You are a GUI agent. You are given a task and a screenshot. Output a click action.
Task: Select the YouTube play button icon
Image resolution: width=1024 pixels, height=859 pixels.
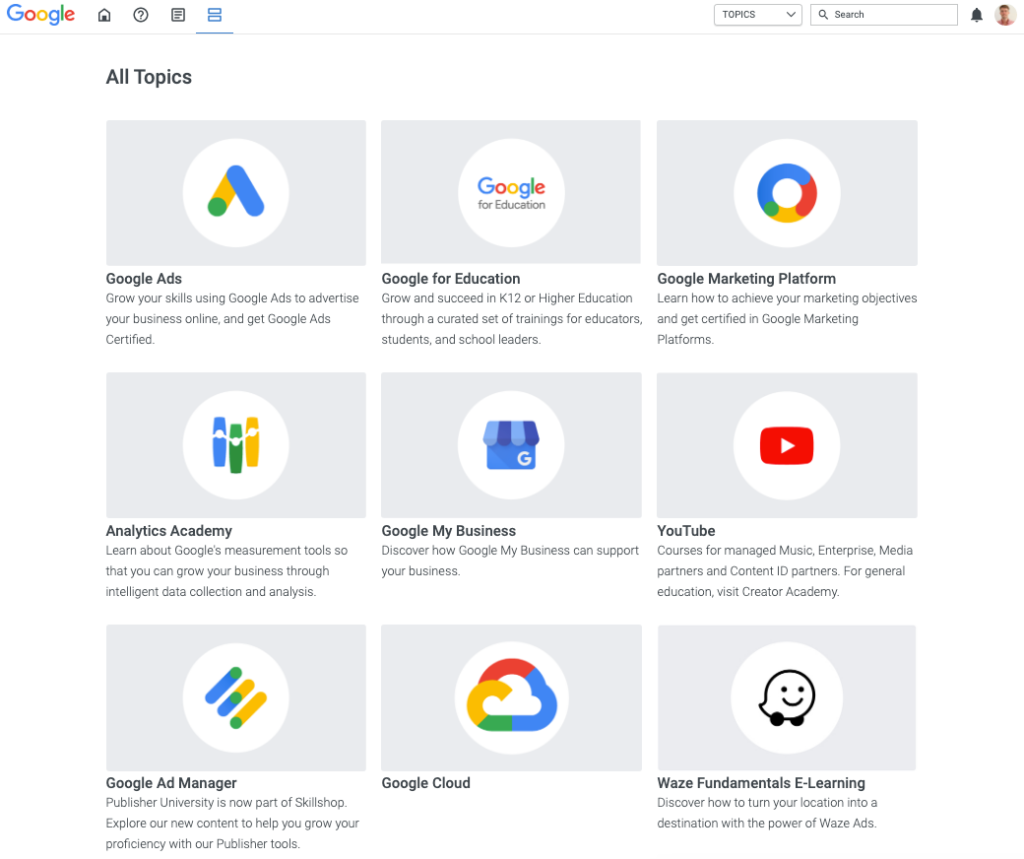[786, 445]
